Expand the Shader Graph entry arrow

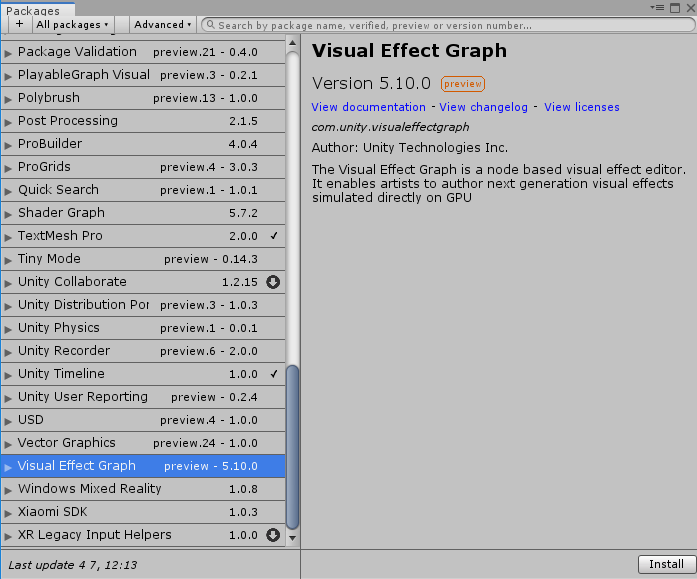8,215
